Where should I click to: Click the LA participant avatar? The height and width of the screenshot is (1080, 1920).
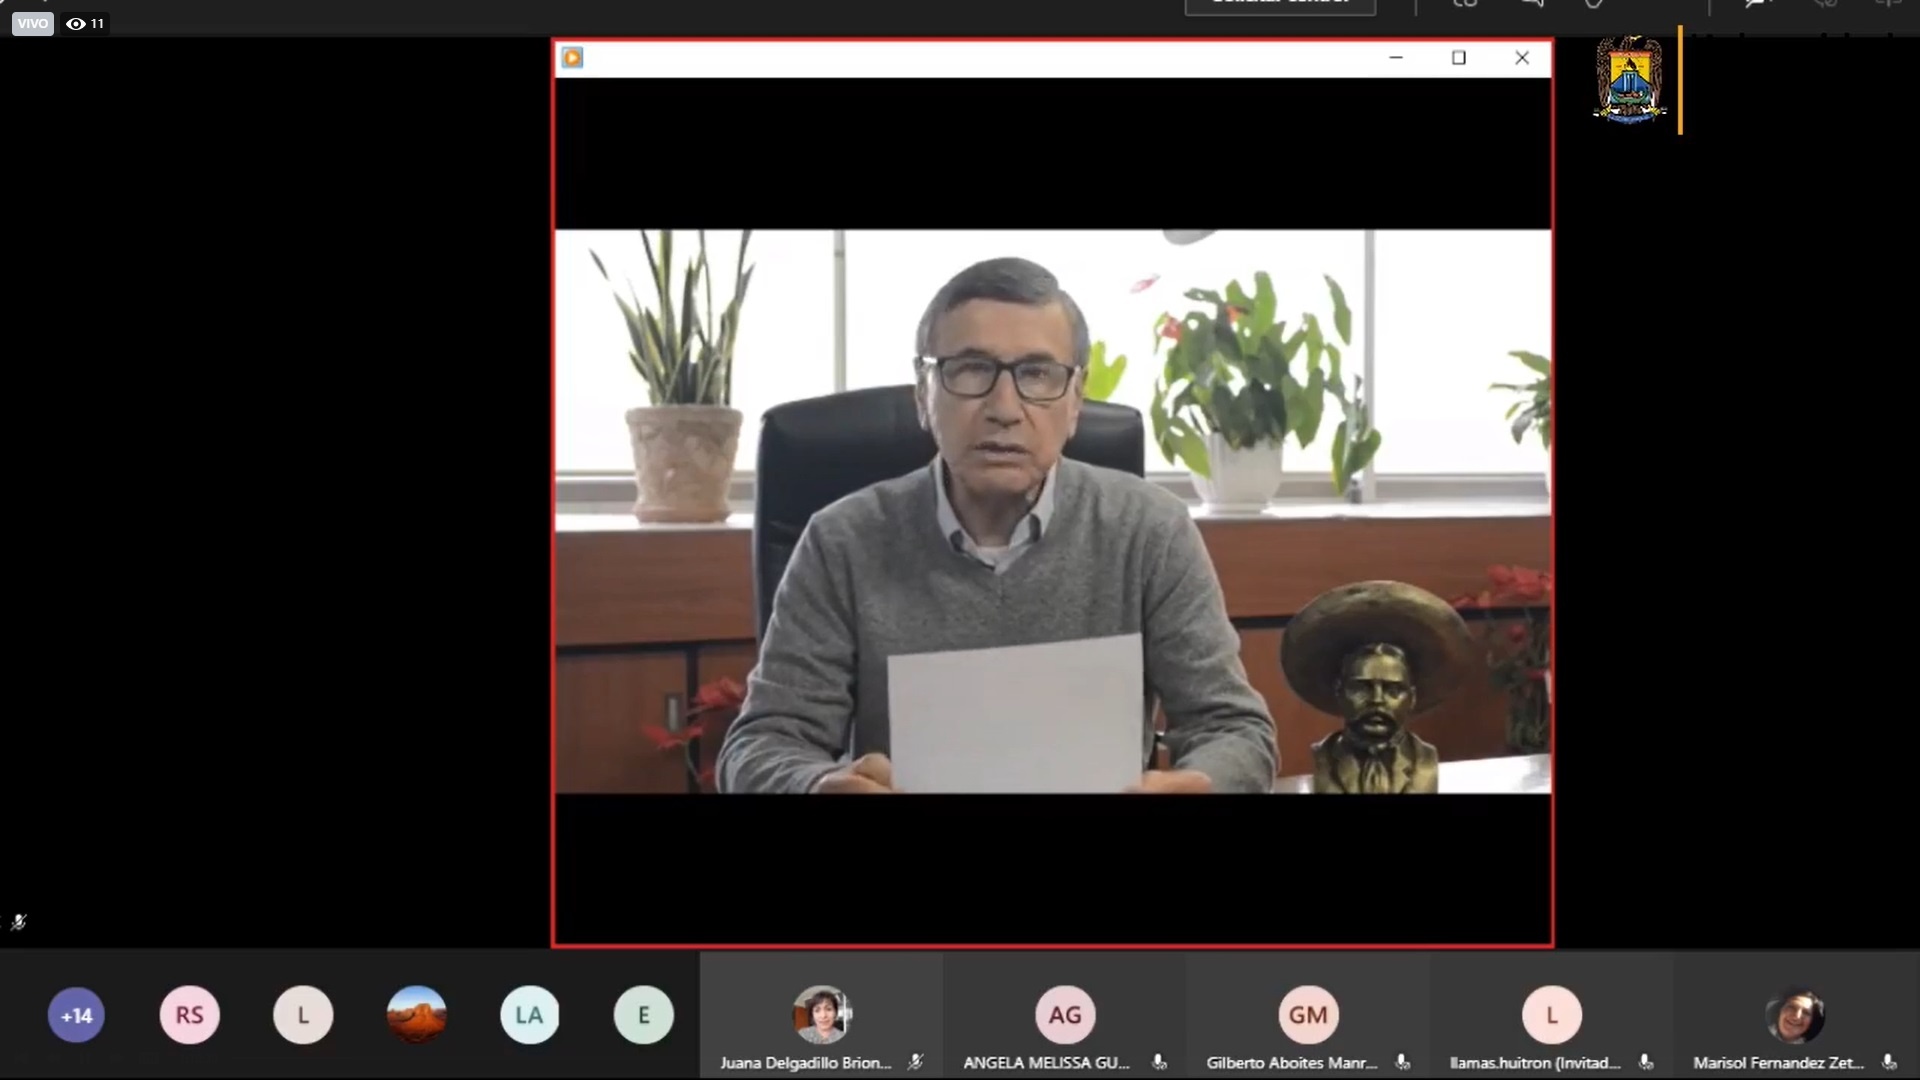[529, 1016]
